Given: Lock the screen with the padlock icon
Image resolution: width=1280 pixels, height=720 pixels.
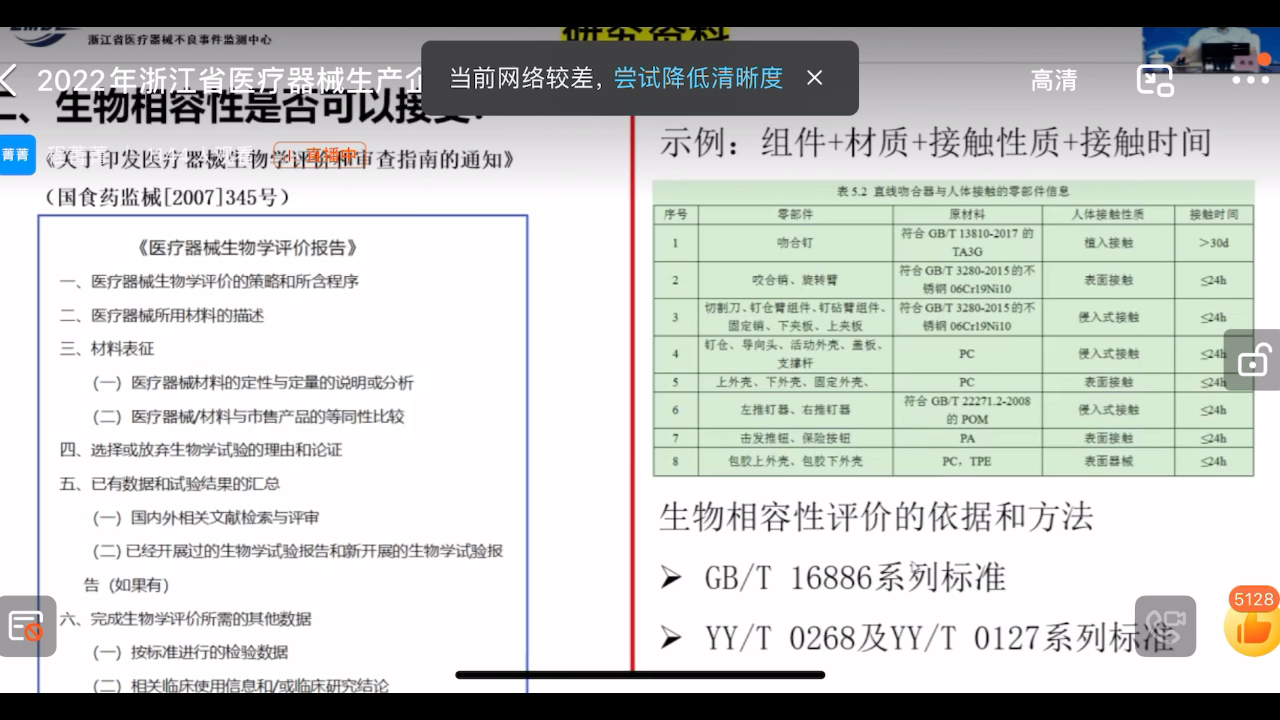Looking at the screenshot, I should point(1253,360).
